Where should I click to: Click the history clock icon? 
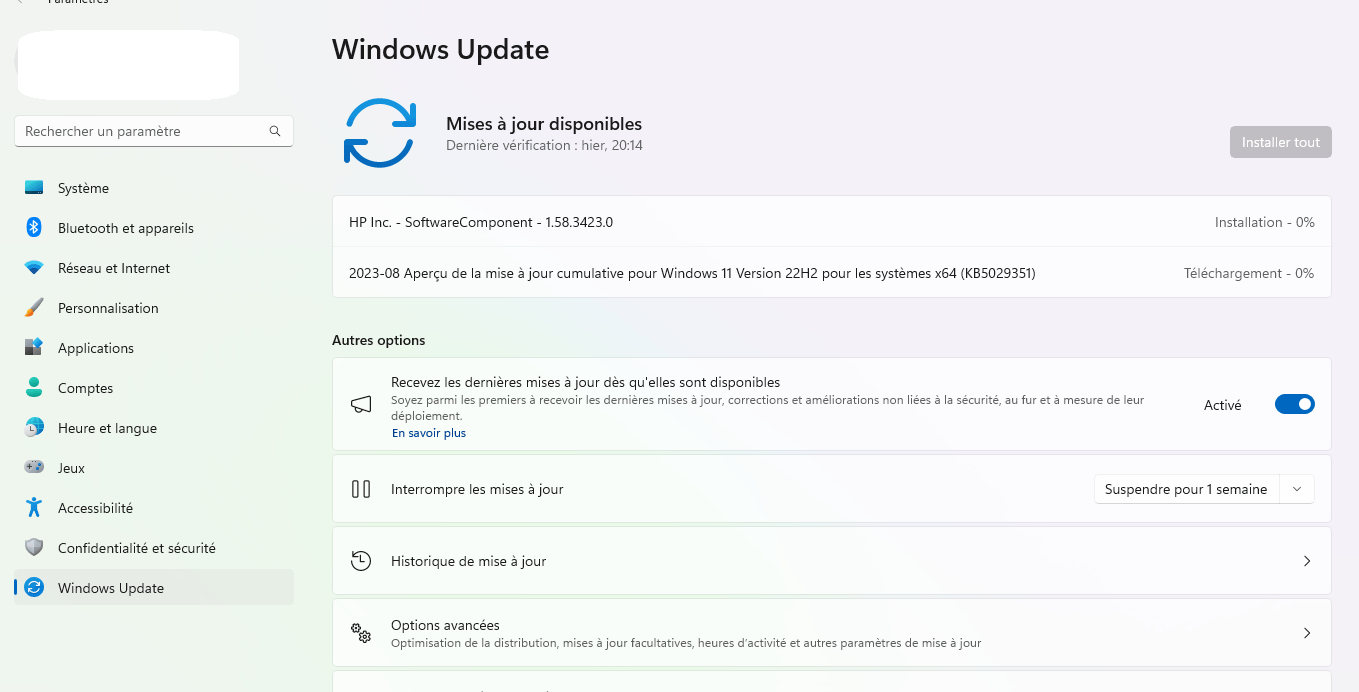click(x=361, y=561)
